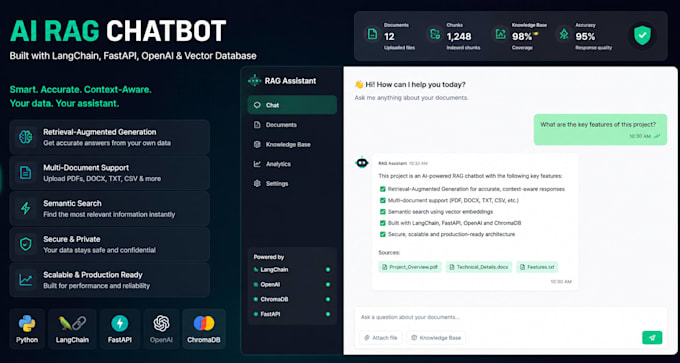Click 'OpenAI' in the Powered by list
Viewport: 680px width, 363px height.
point(270,285)
